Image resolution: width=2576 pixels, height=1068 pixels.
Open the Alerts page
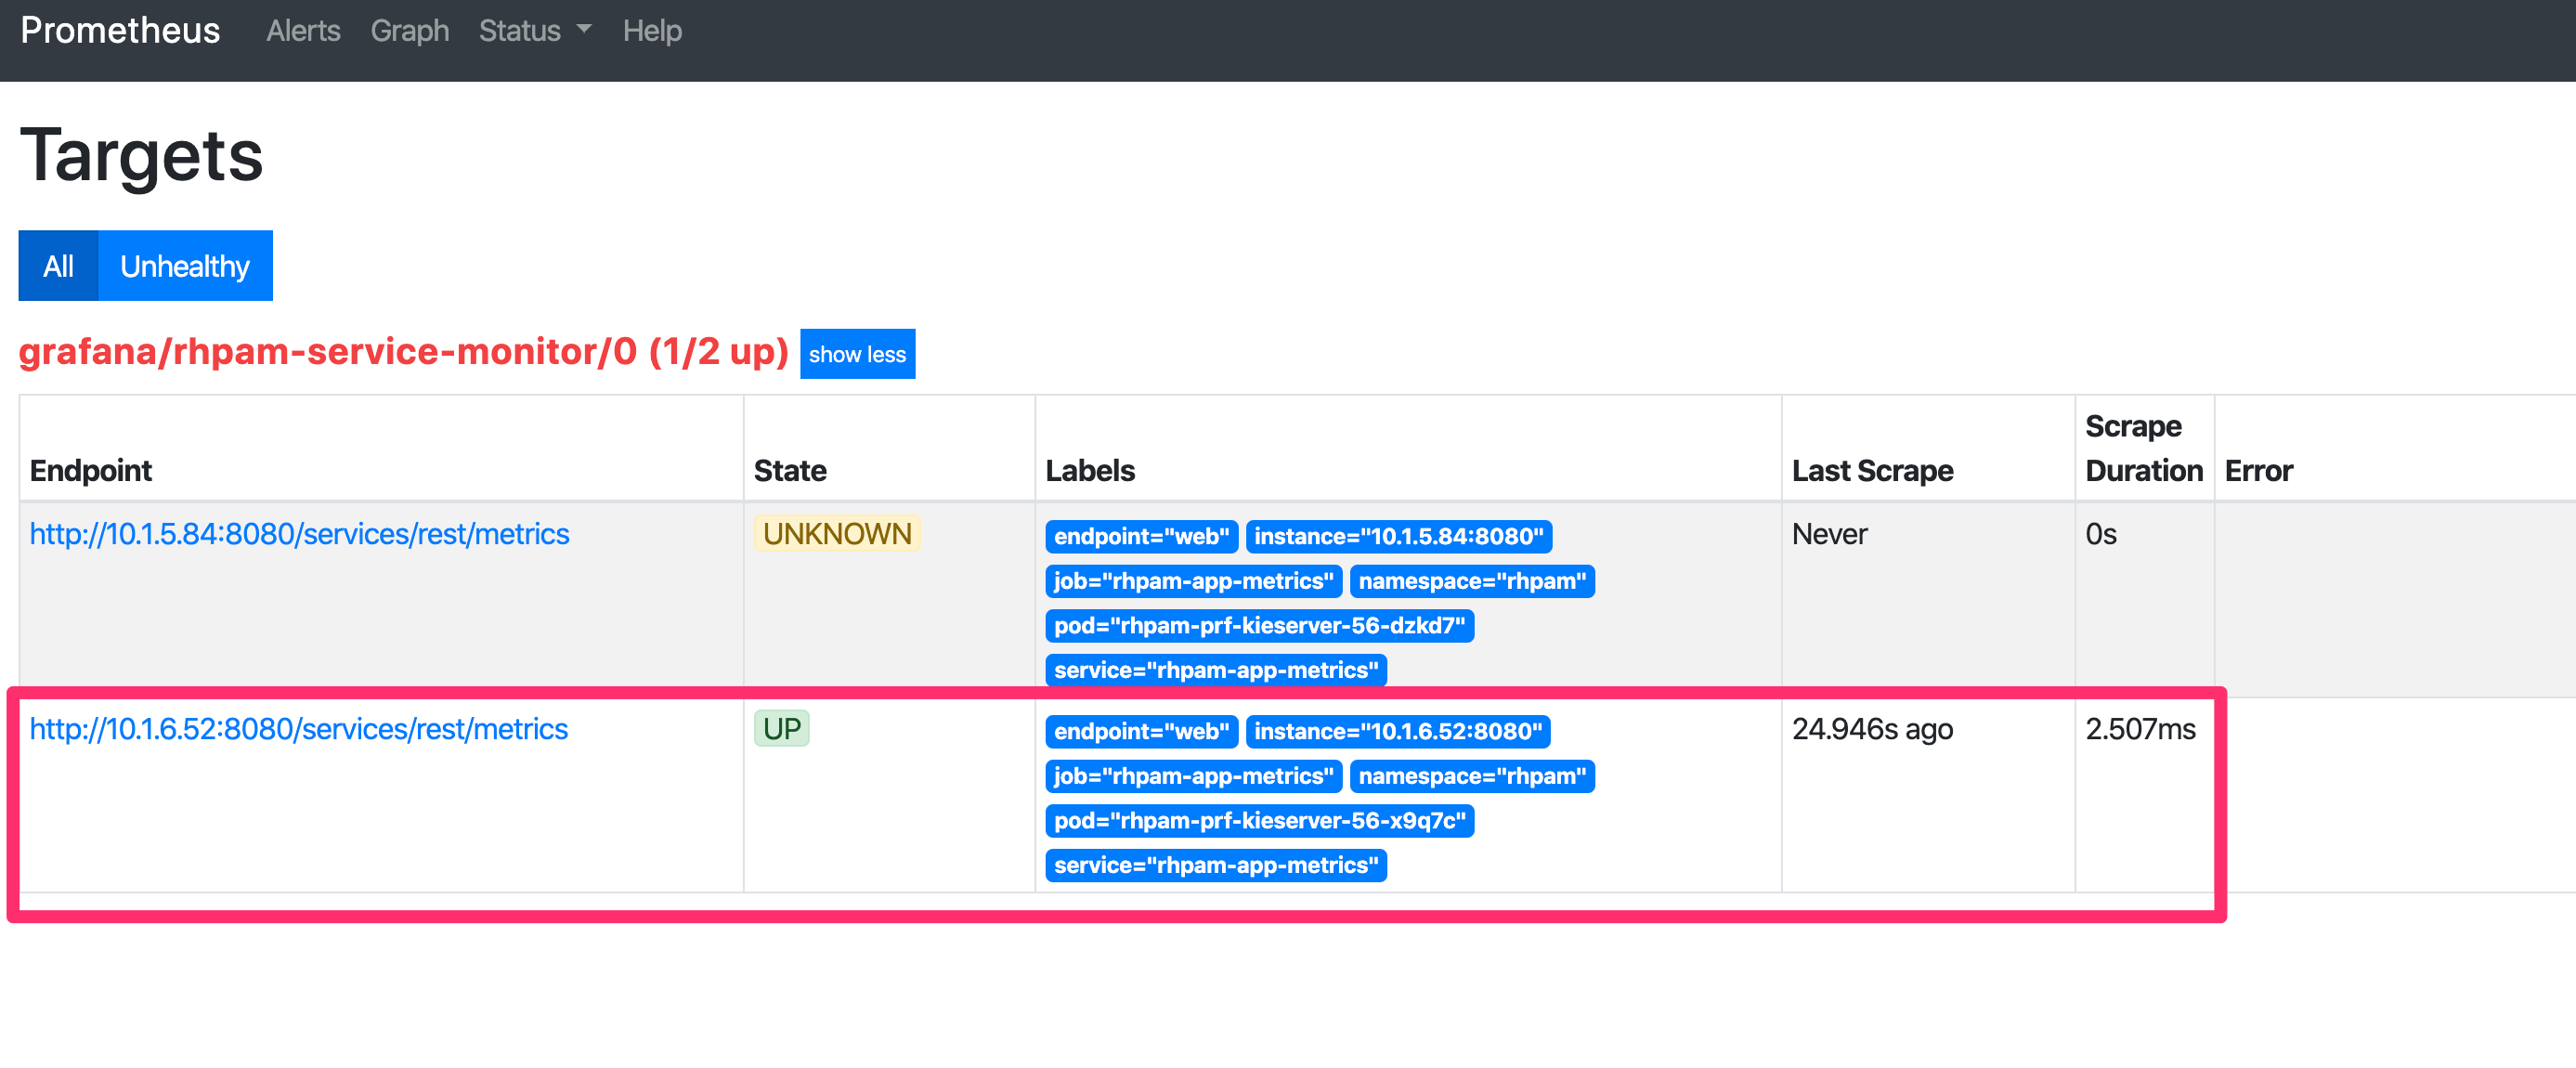303,31
